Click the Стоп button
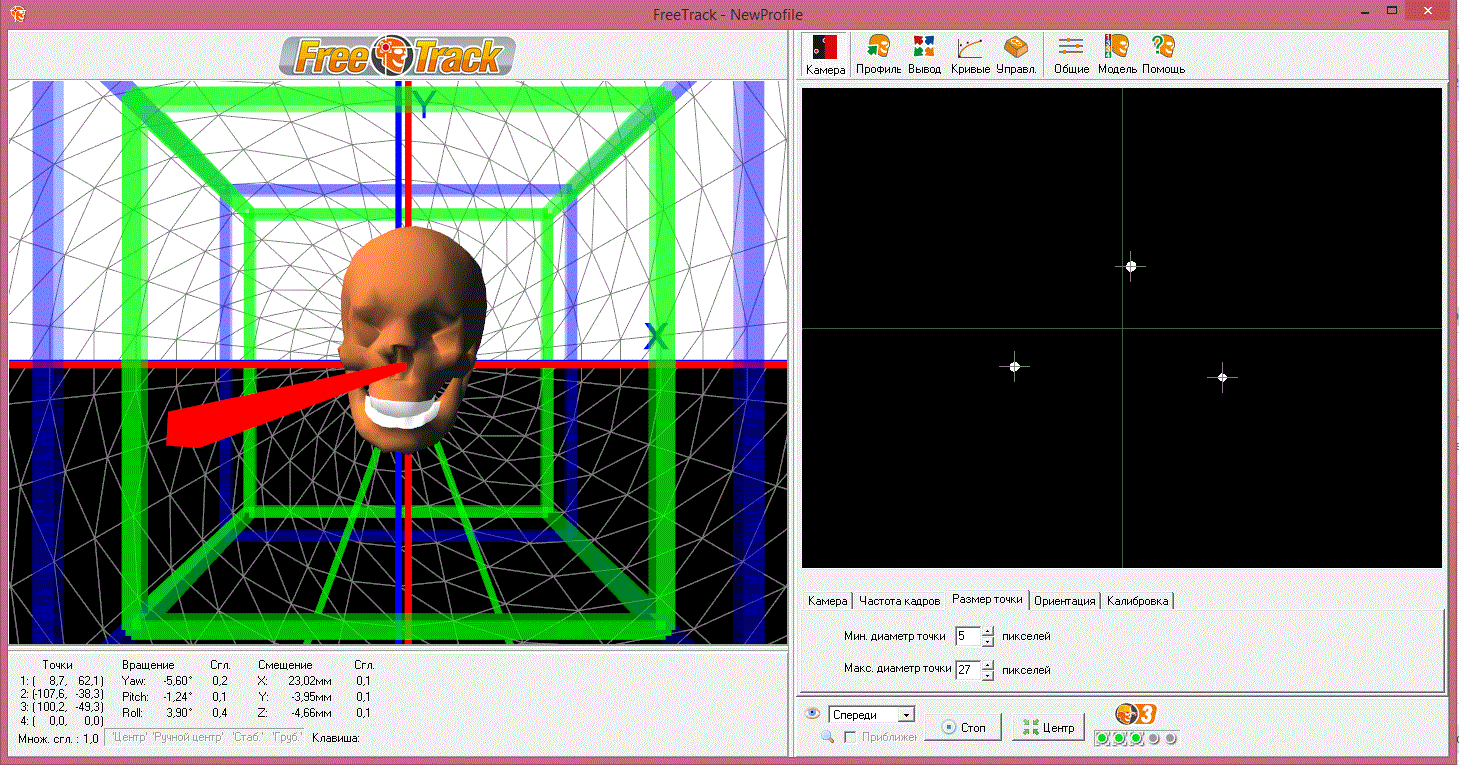Image resolution: width=1459 pixels, height=765 pixels. [x=965, y=727]
